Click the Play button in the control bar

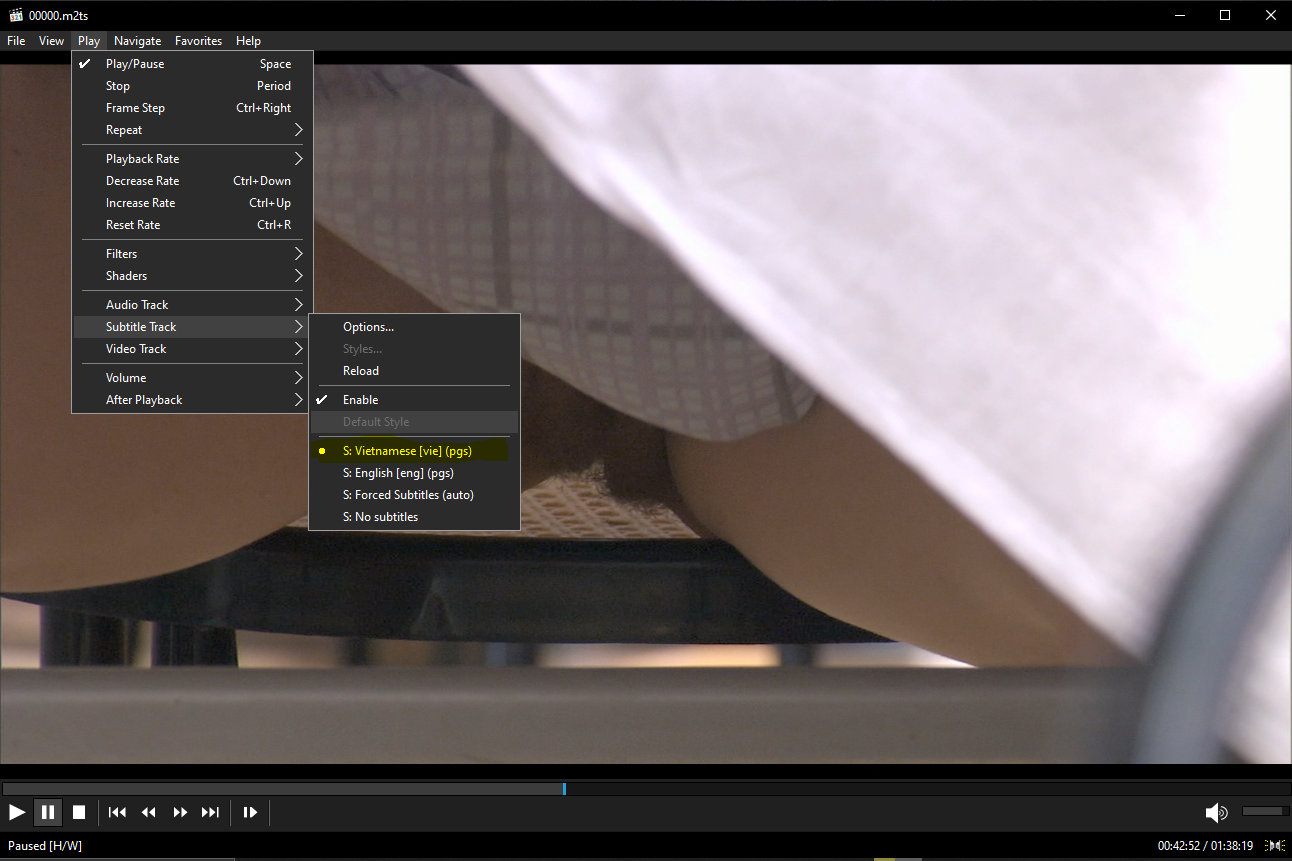17,812
